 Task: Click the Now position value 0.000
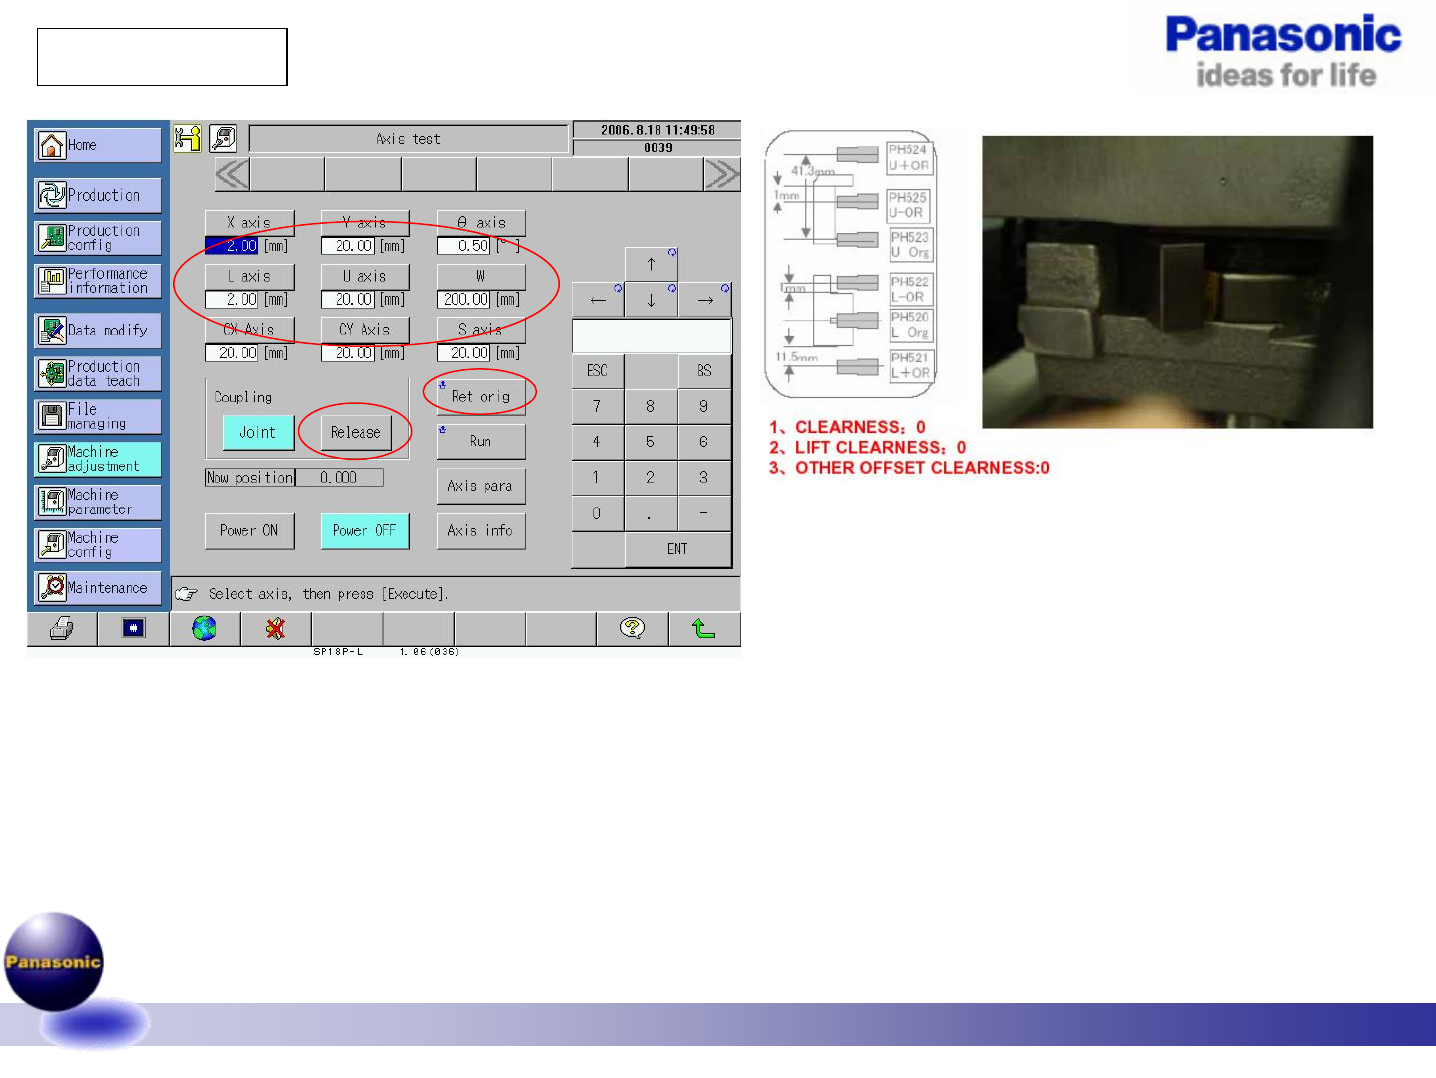coord(339,478)
